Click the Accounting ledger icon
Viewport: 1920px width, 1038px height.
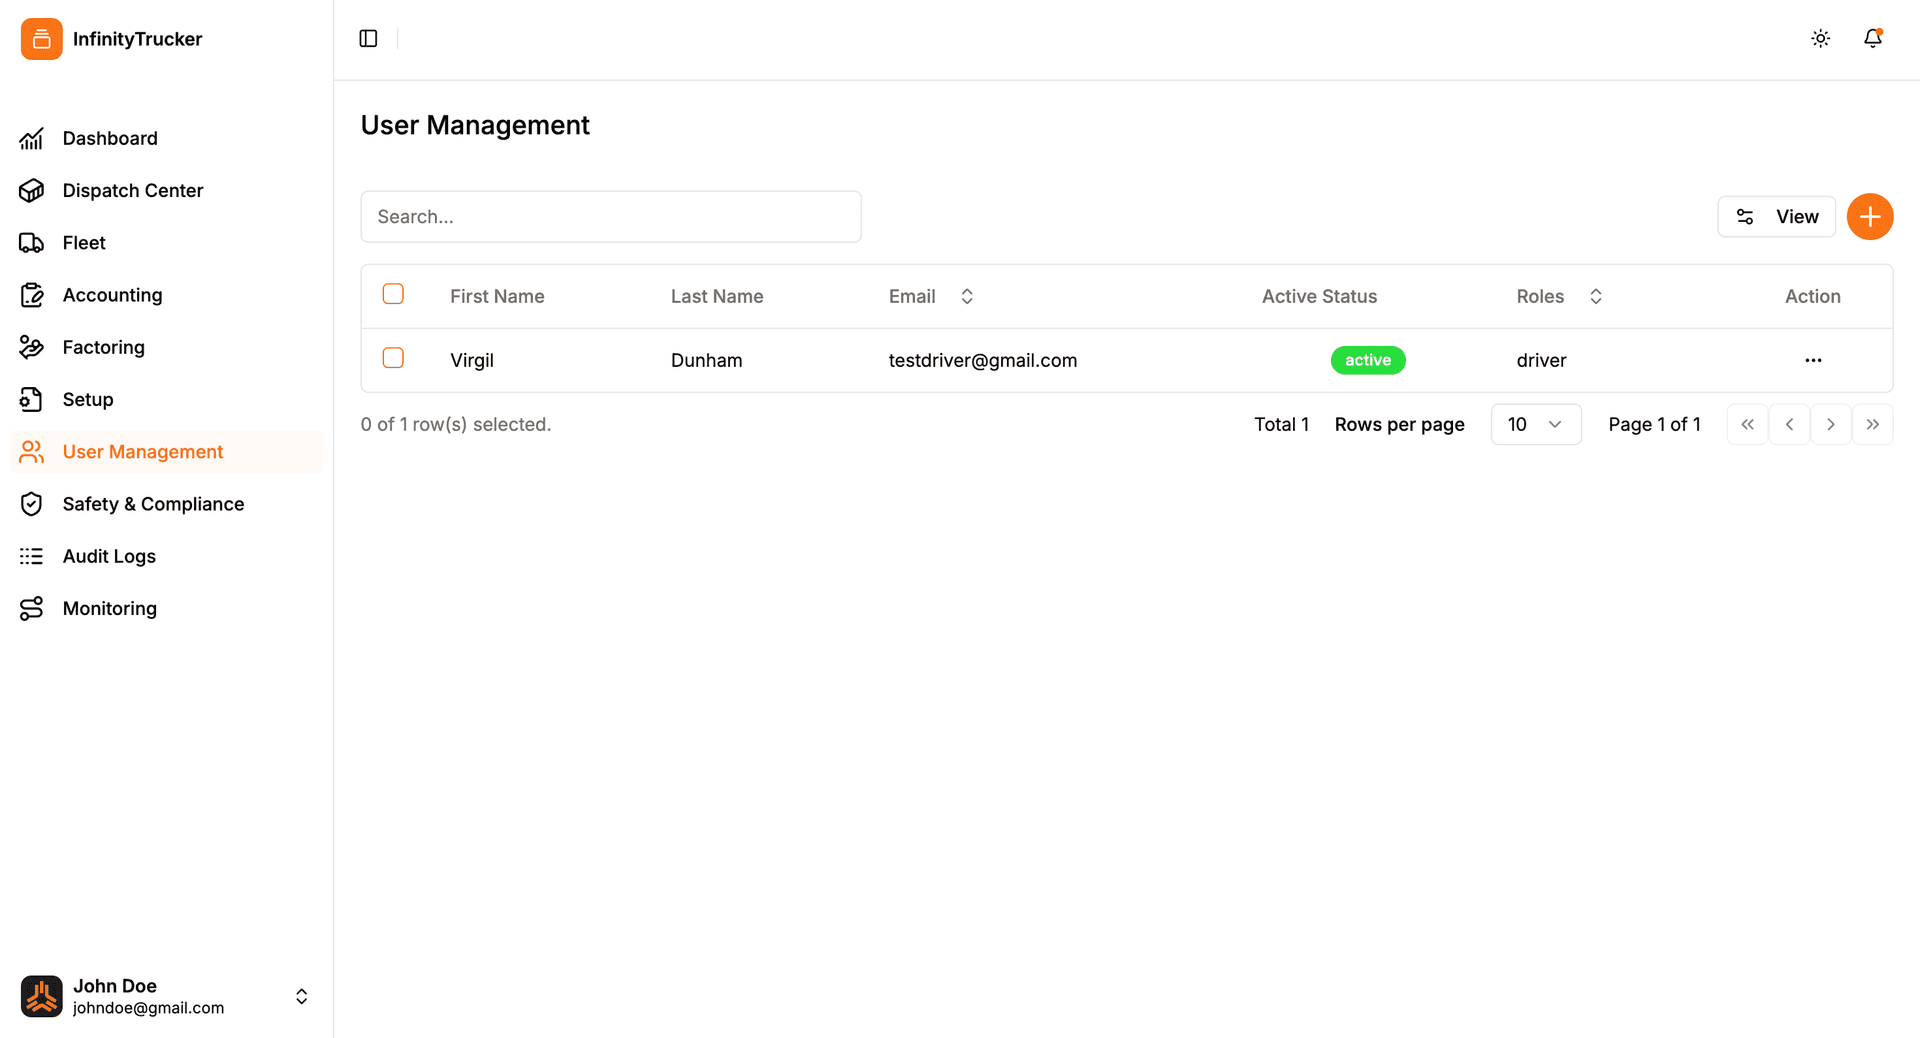32,294
